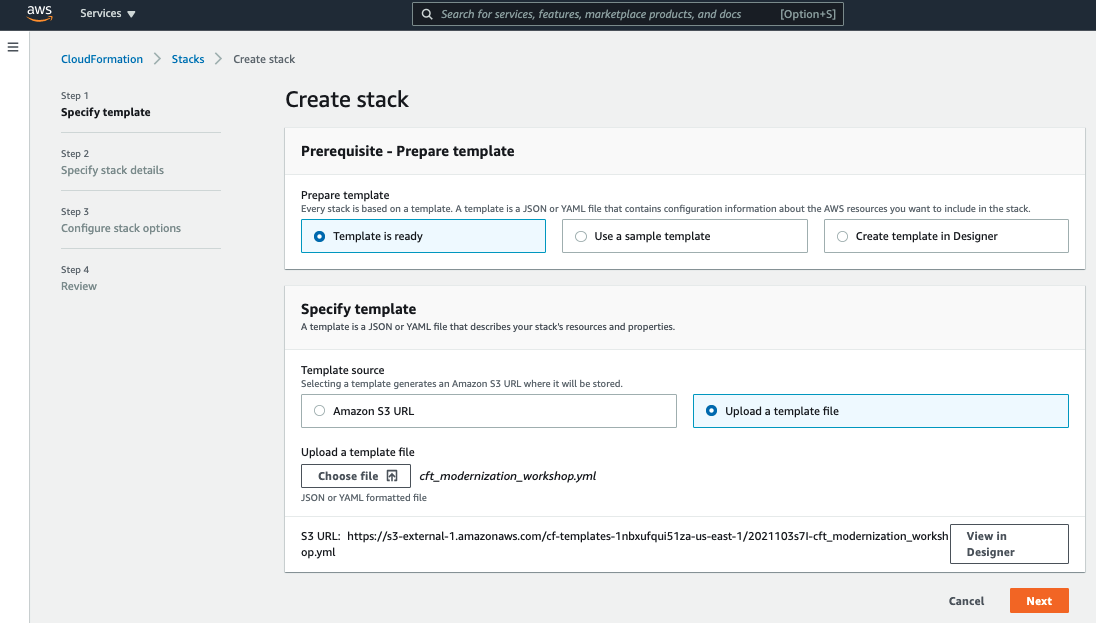The image size is (1096, 623).
Task: Click the S3 URL text value
Action: click(624, 544)
